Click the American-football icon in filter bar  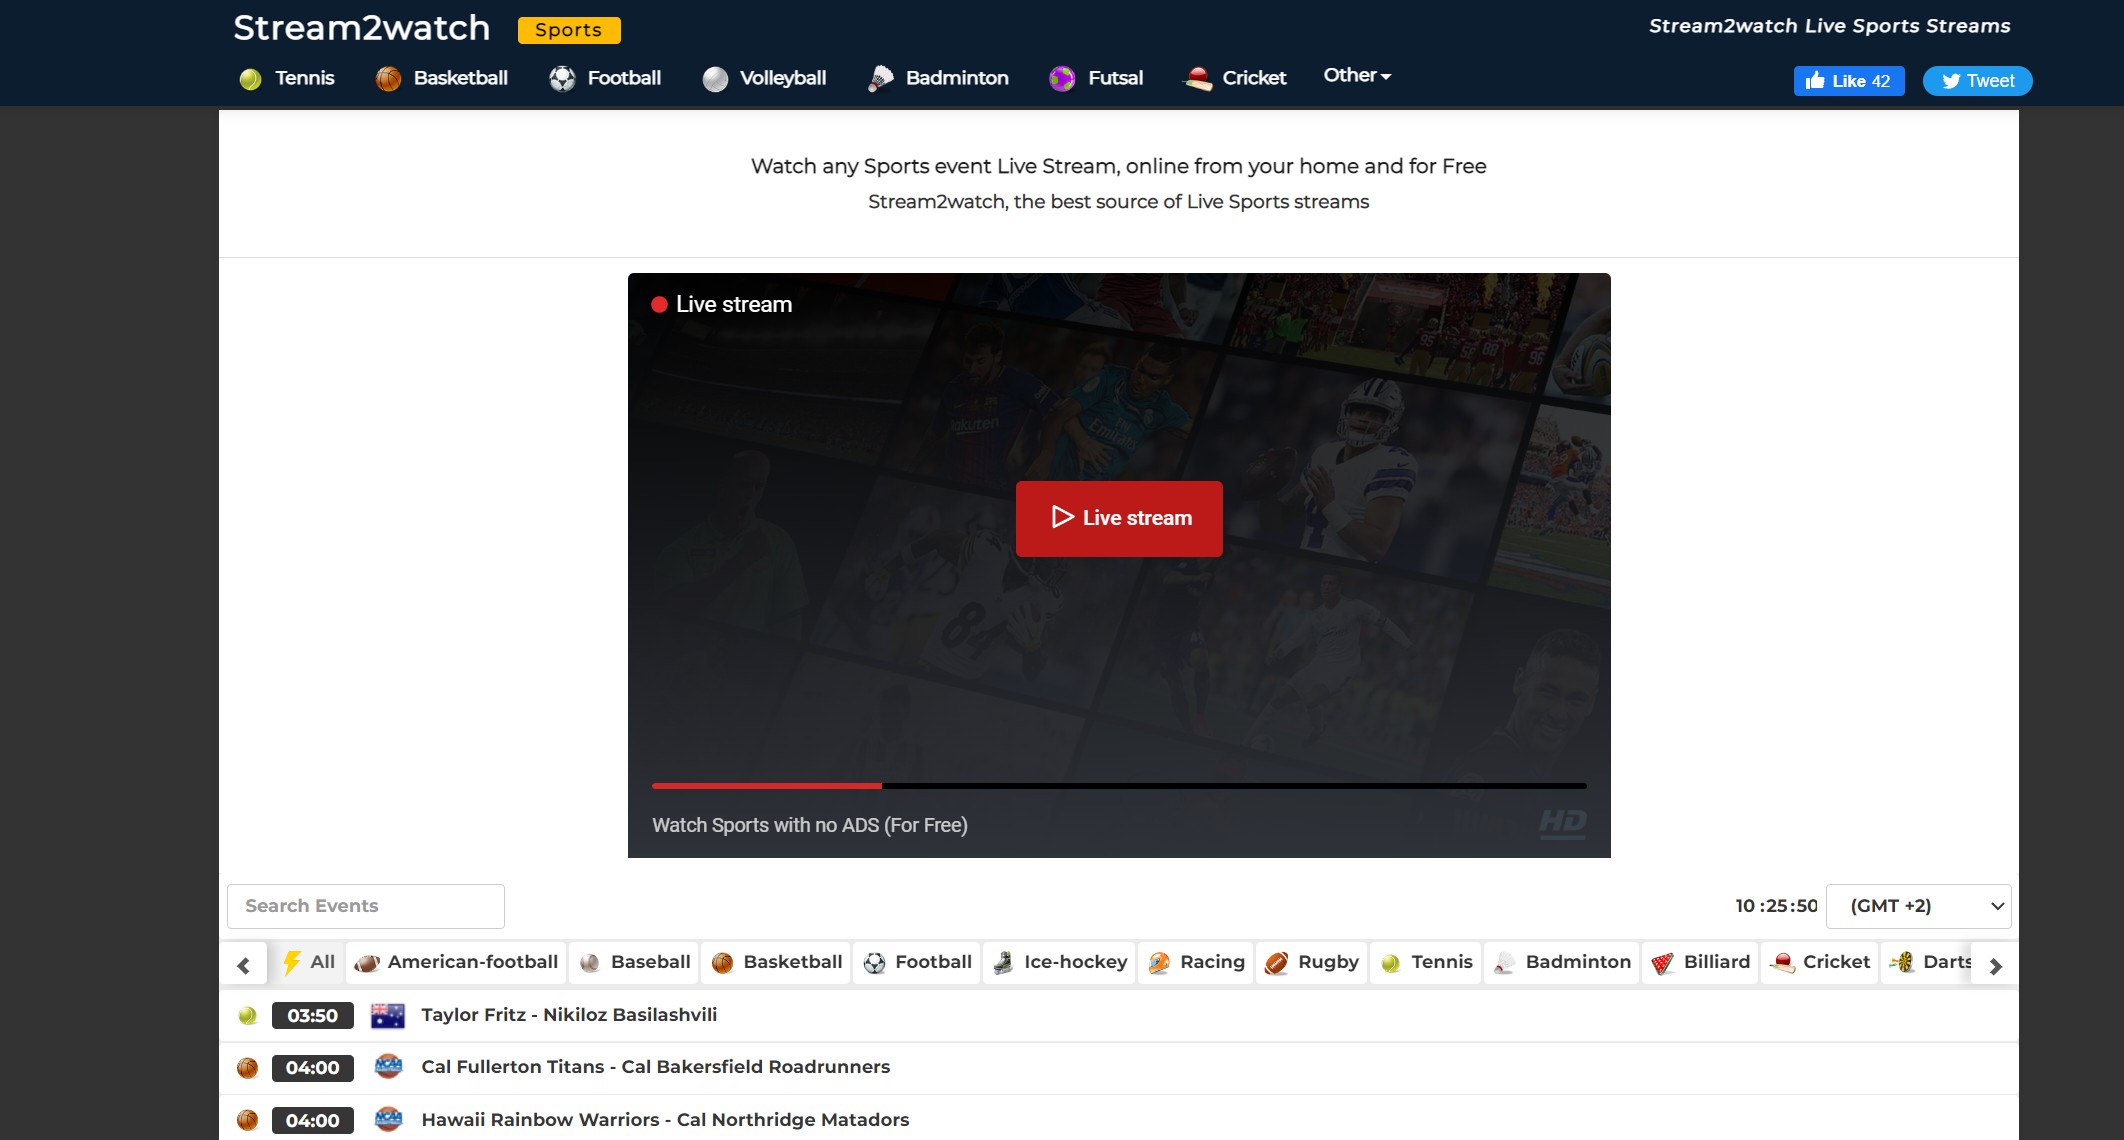click(367, 963)
